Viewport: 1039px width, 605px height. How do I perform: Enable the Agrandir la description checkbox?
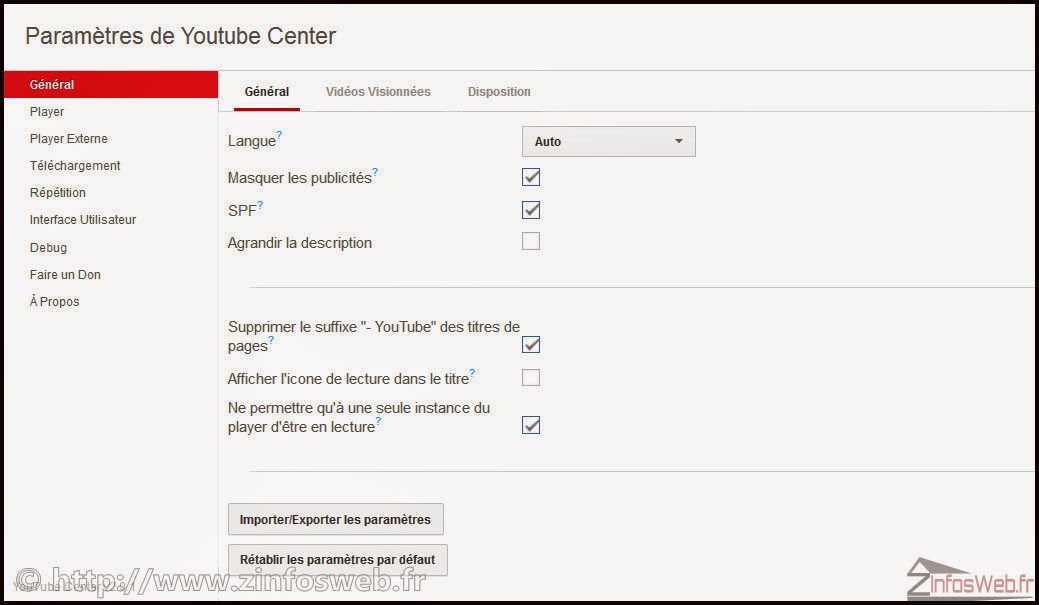(531, 240)
